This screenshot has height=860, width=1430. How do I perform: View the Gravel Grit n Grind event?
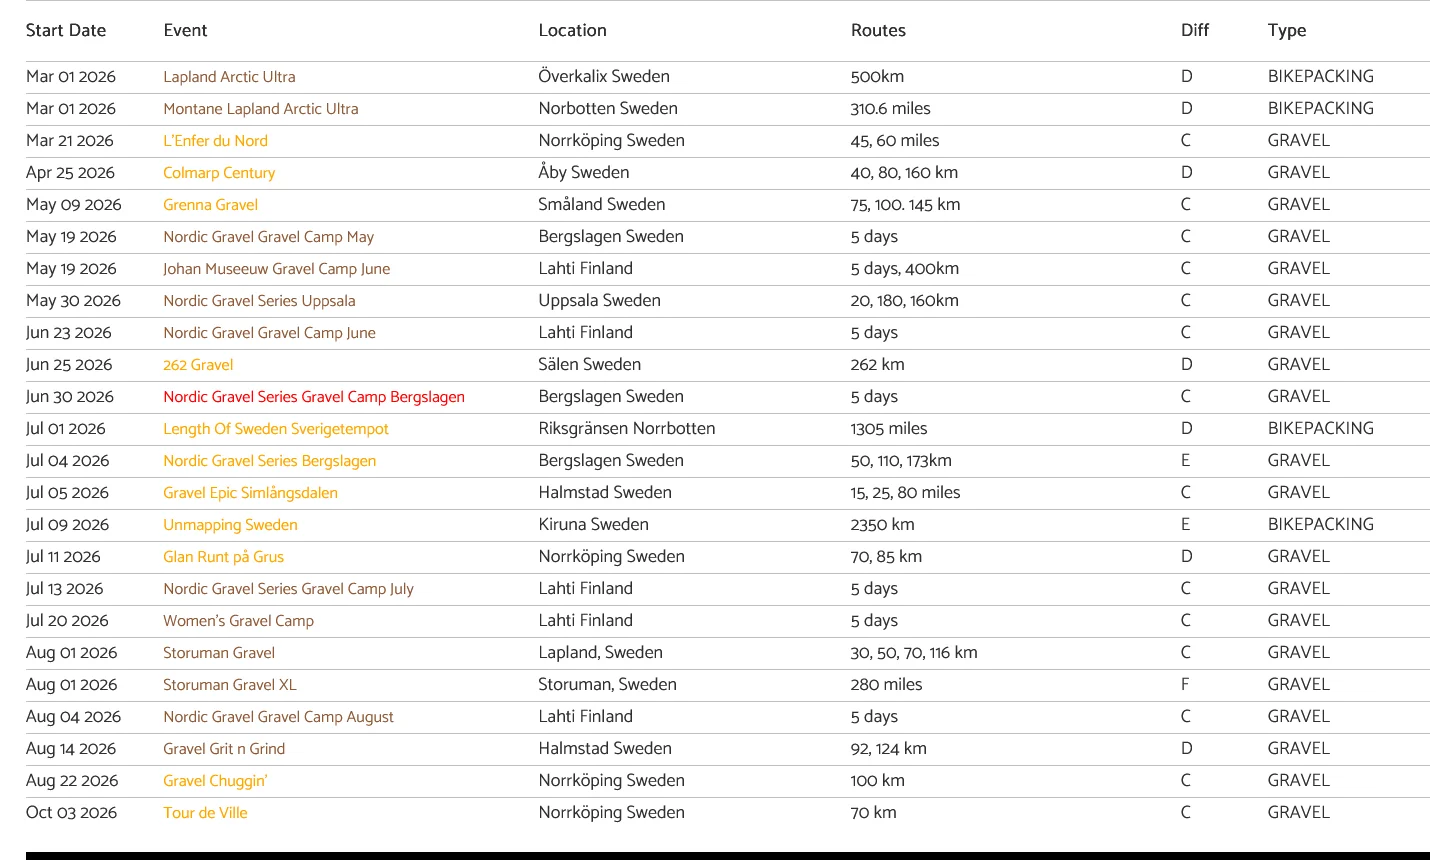pos(224,749)
